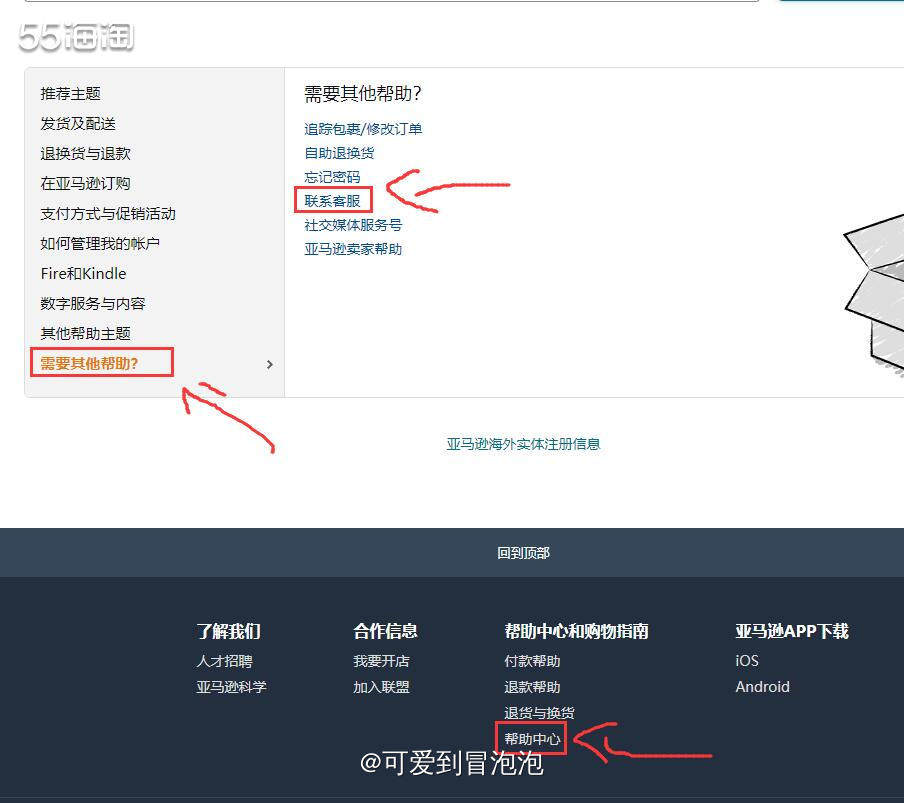The image size is (904, 803).
Task: Click the 帮助中心和购物指南 footer heading
Action: [x=577, y=631]
